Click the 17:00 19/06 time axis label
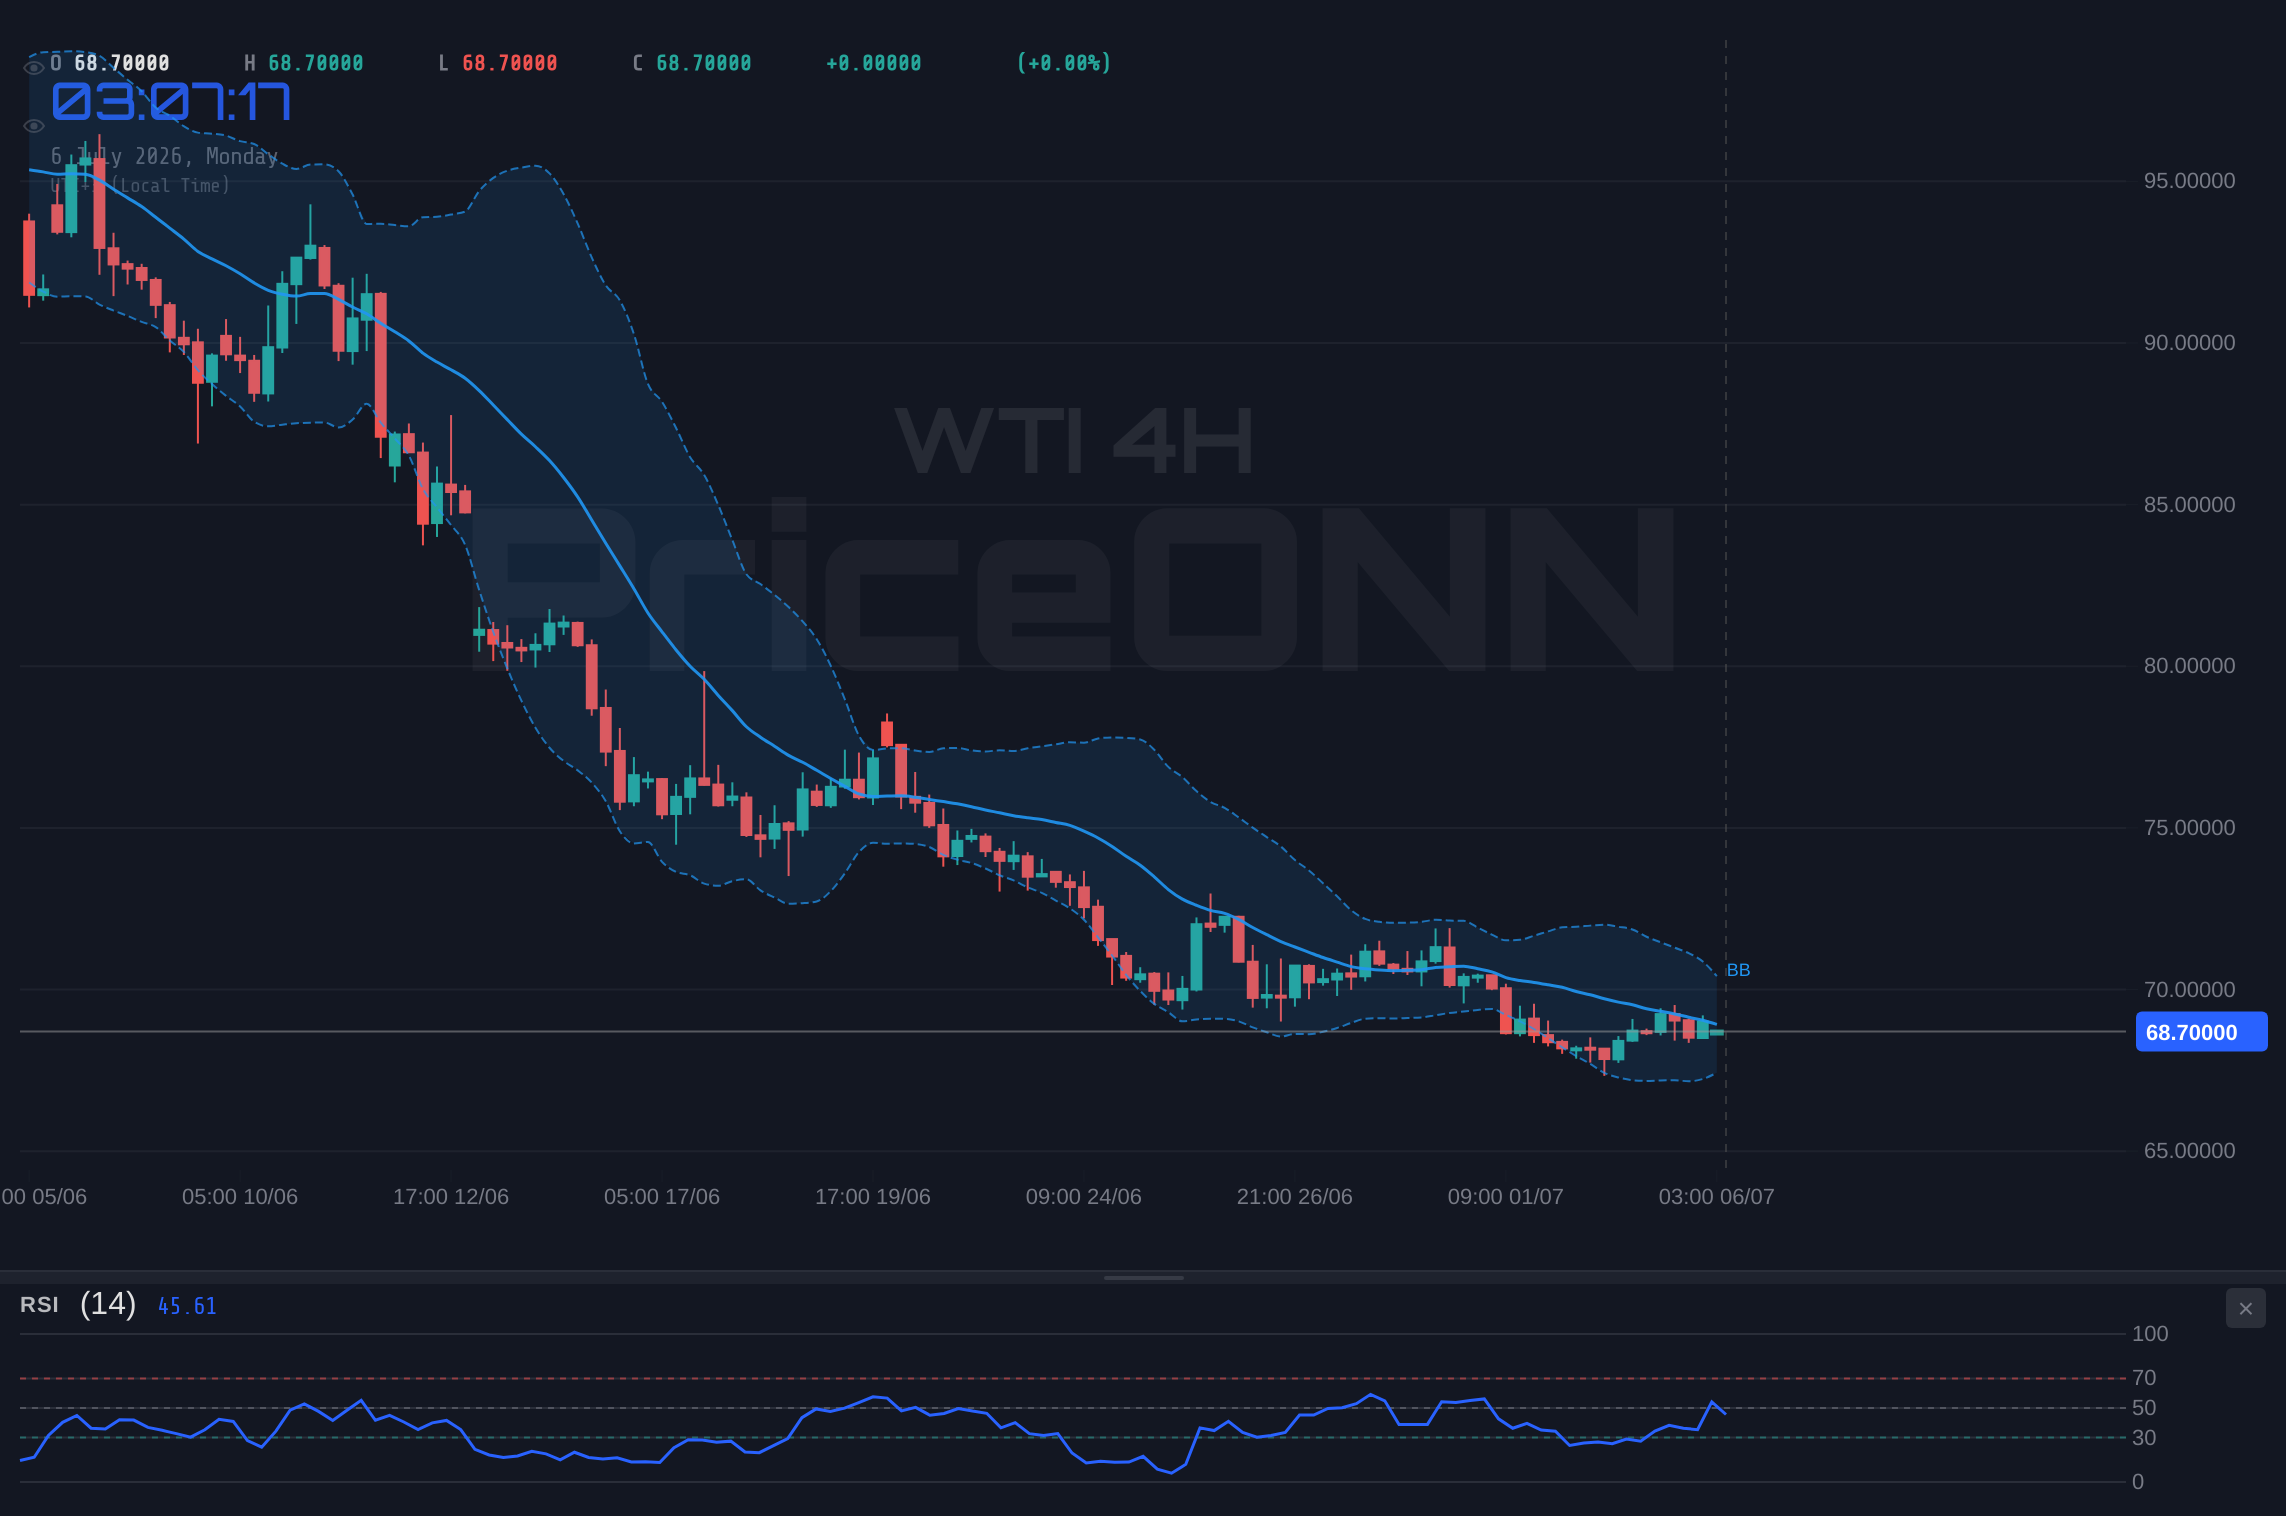Screen dimensions: 2286x1516 pyautogui.click(x=873, y=1197)
